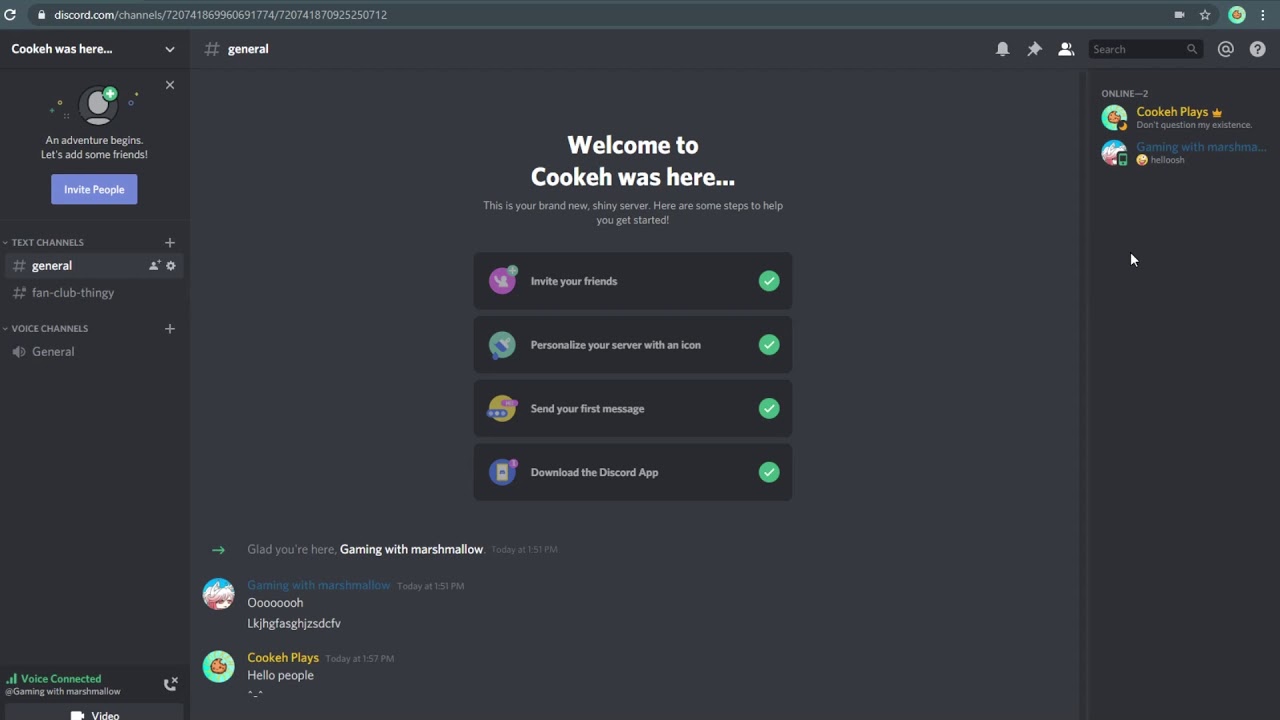Edit general channel settings gear
The height and width of the screenshot is (720, 1280).
coord(170,266)
